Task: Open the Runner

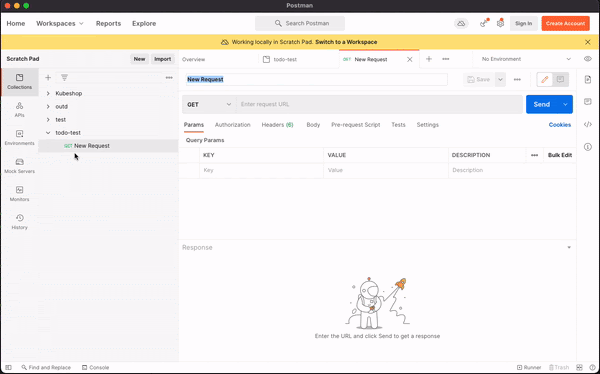Action: click(x=529, y=367)
